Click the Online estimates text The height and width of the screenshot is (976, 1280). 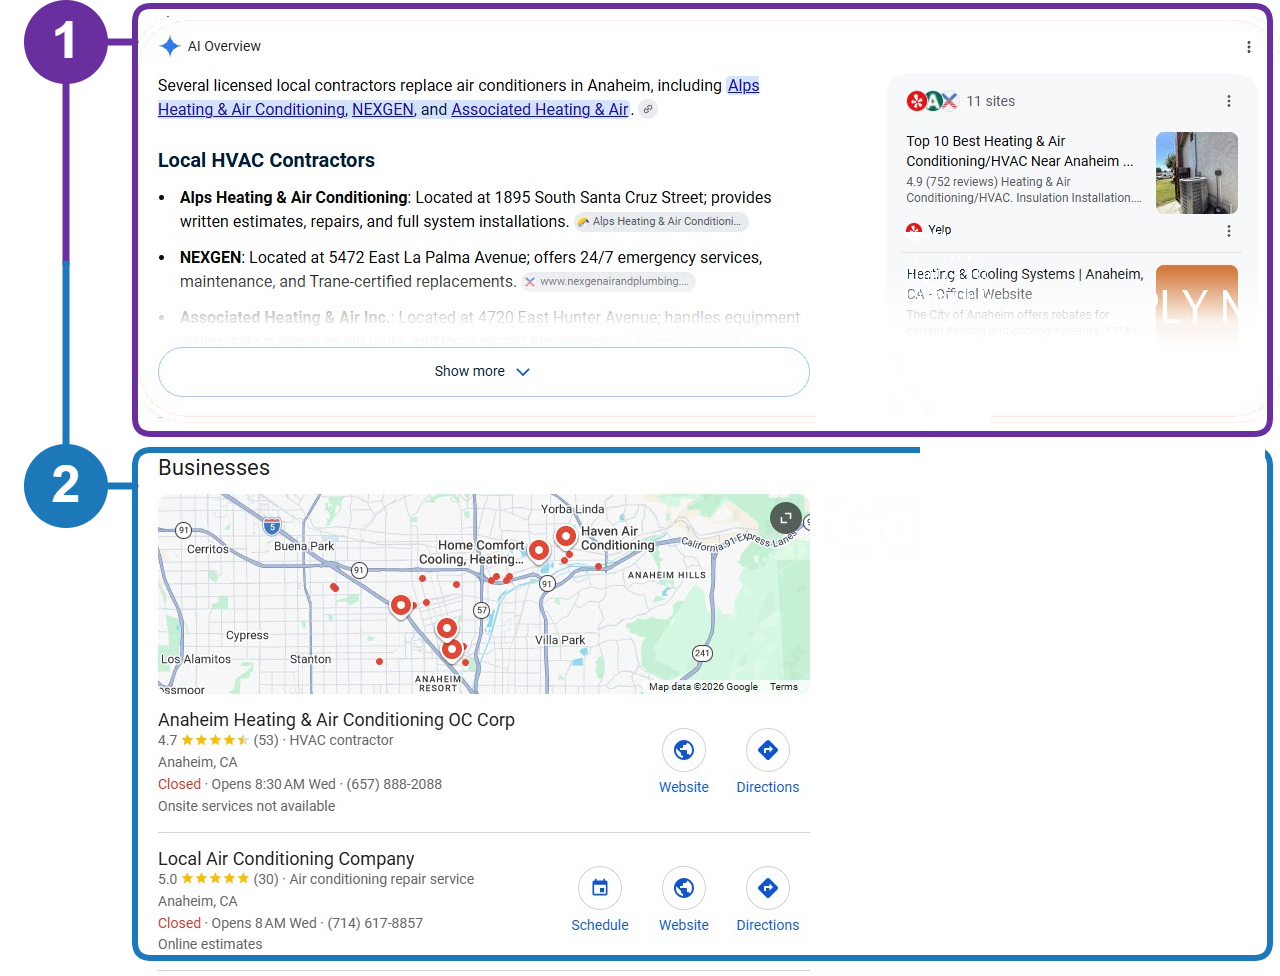(x=210, y=945)
